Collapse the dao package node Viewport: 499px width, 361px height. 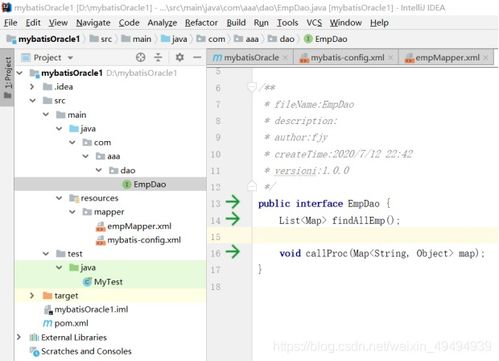99,170
